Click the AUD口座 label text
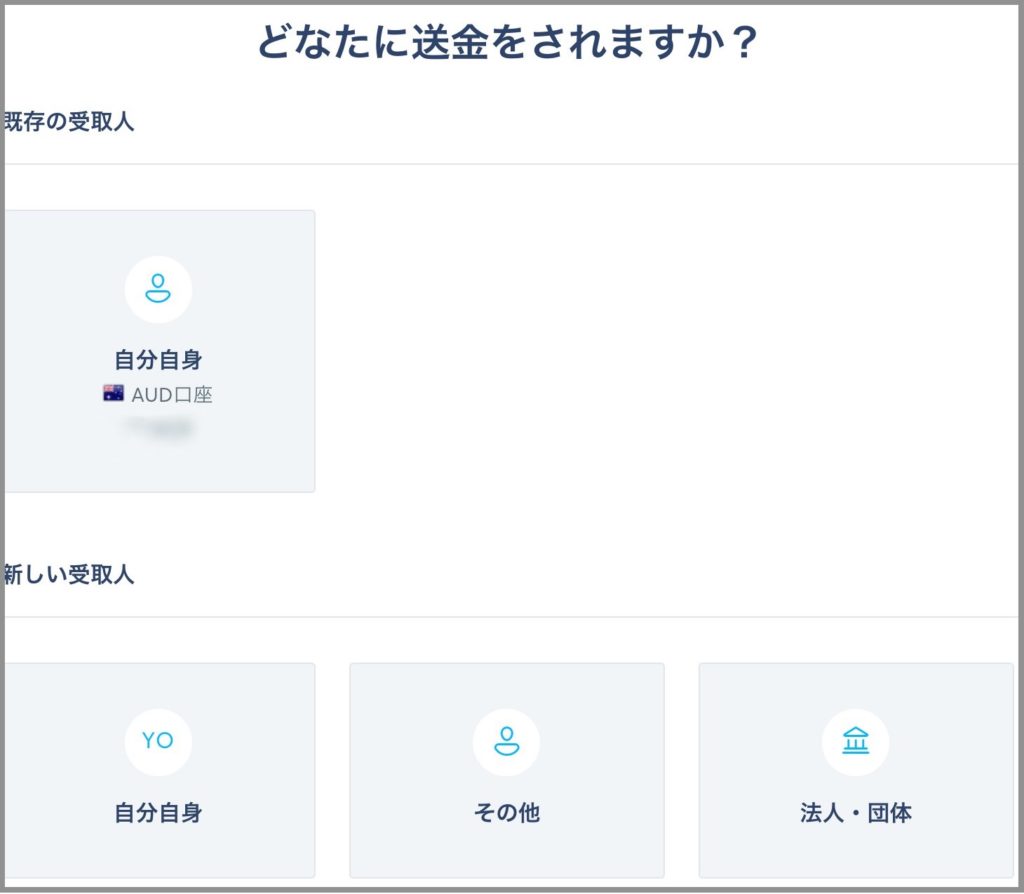This screenshot has width=1024, height=894. point(172,394)
